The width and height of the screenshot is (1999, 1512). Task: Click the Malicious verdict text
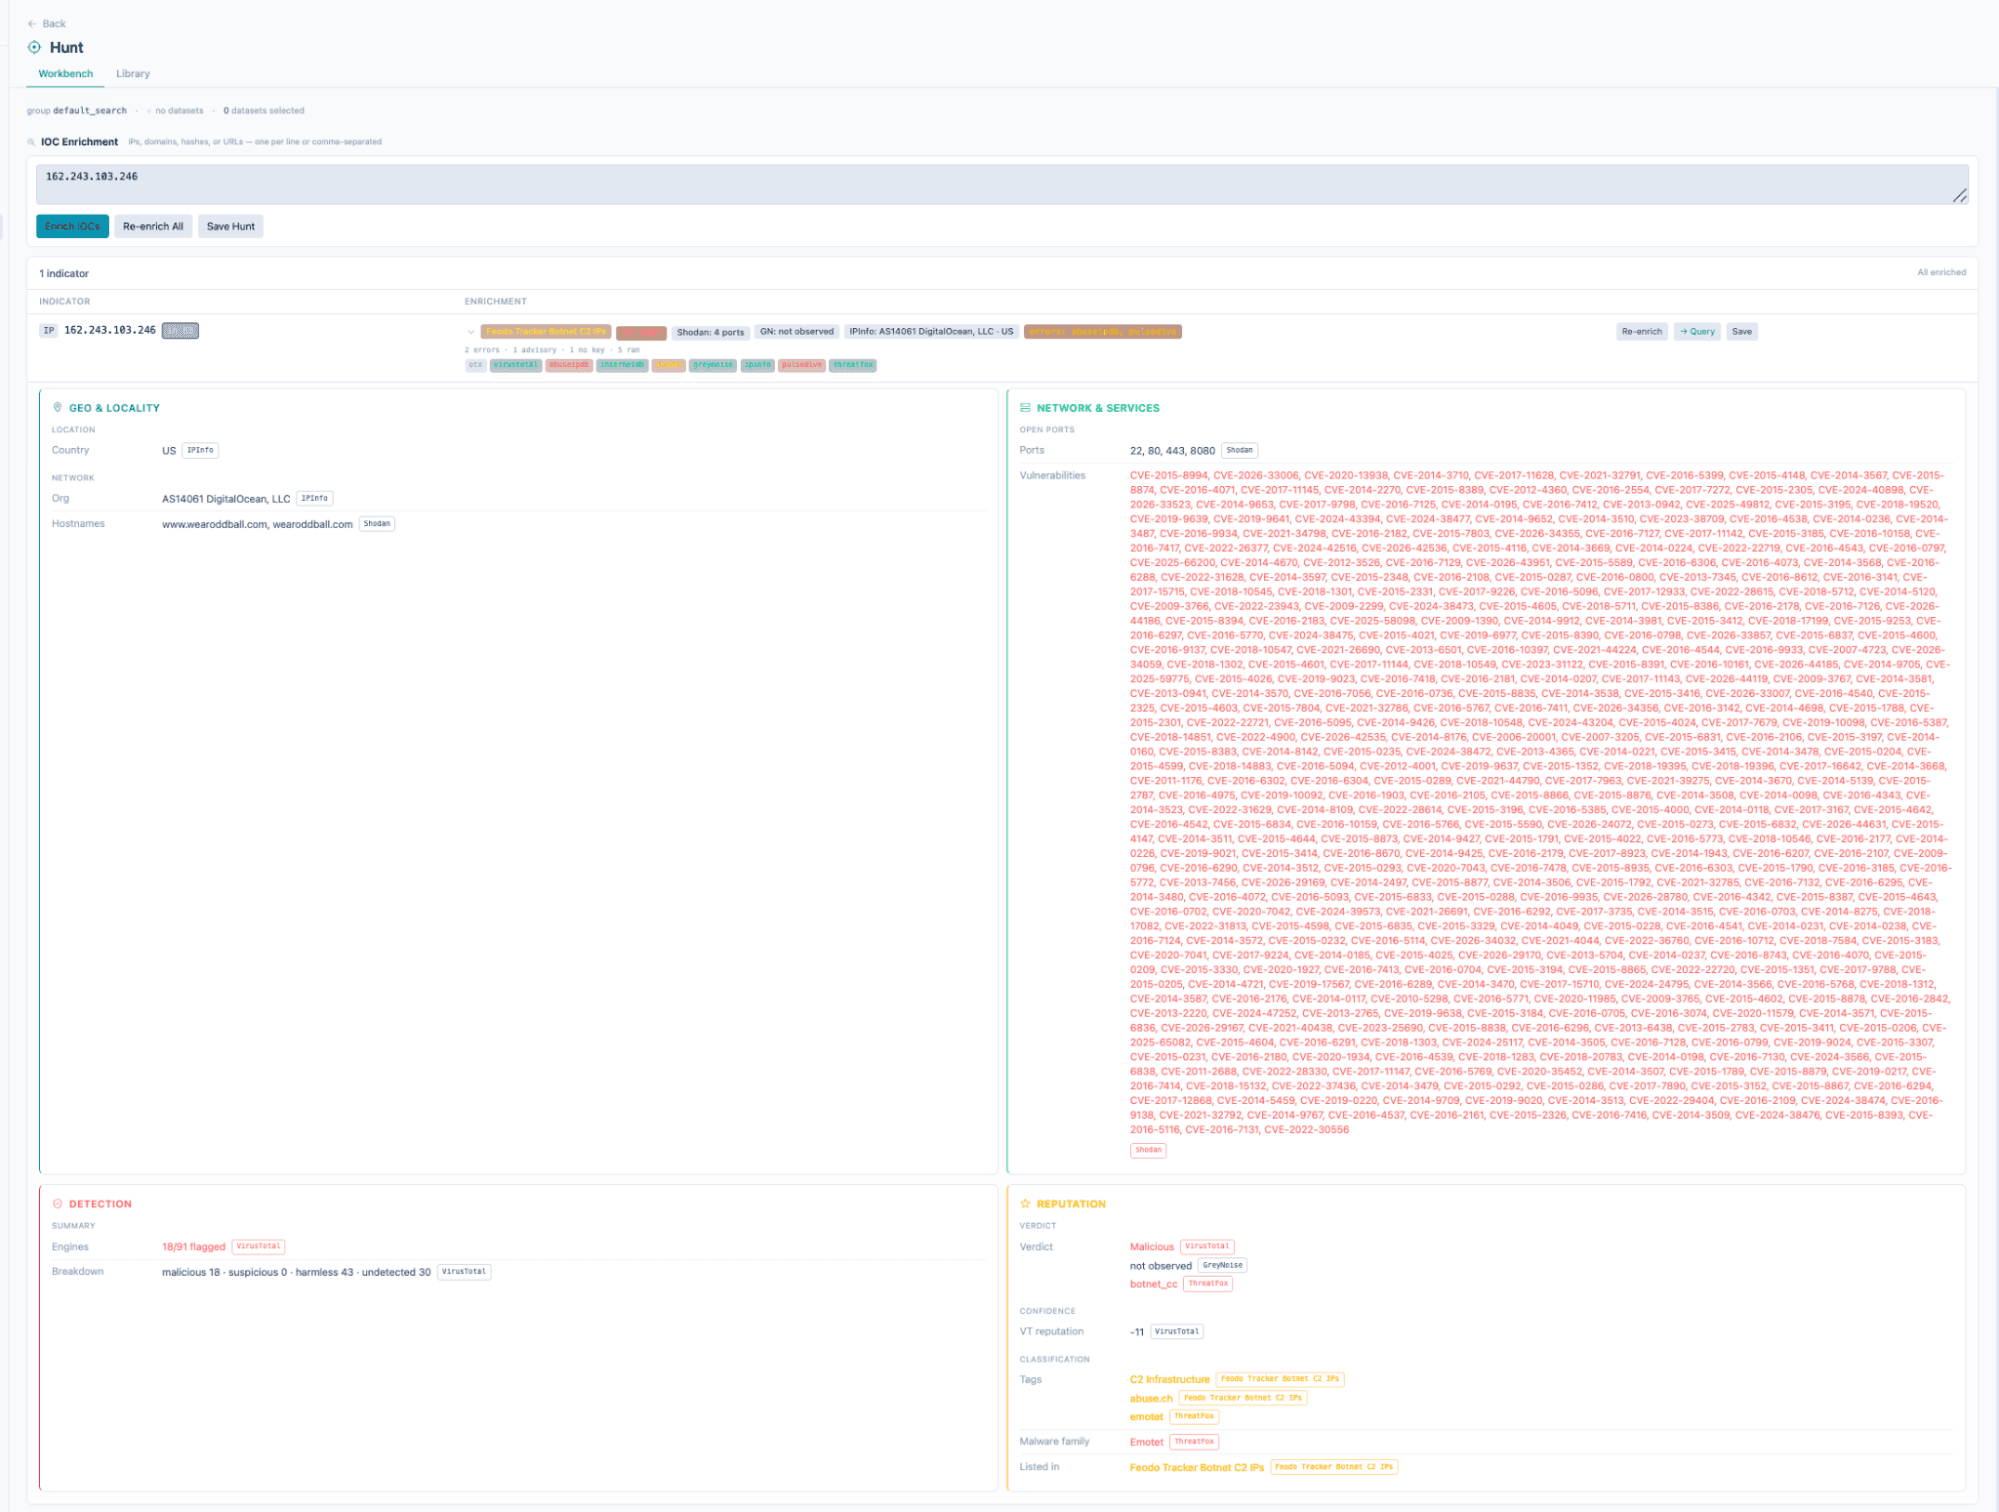1152,1247
